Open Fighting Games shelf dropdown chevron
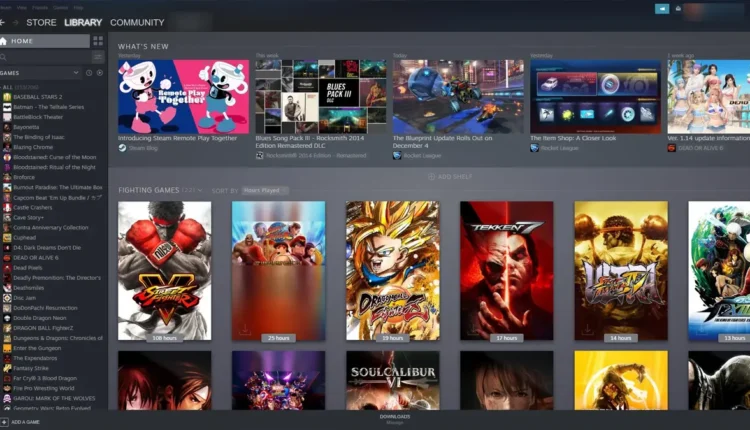This screenshot has height=430, width=750. point(199,190)
